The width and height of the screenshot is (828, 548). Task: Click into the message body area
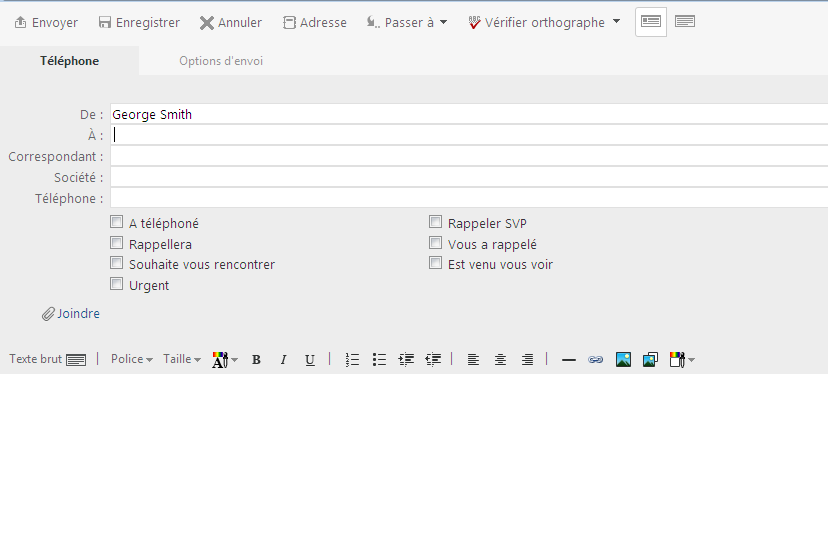coord(414,460)
